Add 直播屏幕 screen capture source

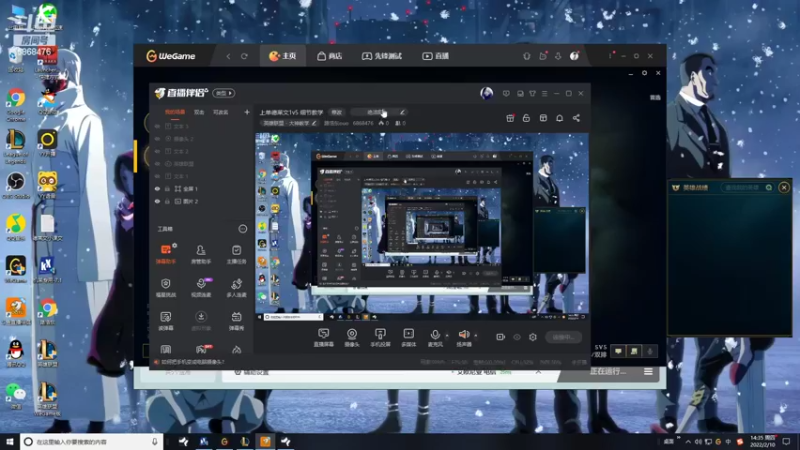(x=323, y=337)
